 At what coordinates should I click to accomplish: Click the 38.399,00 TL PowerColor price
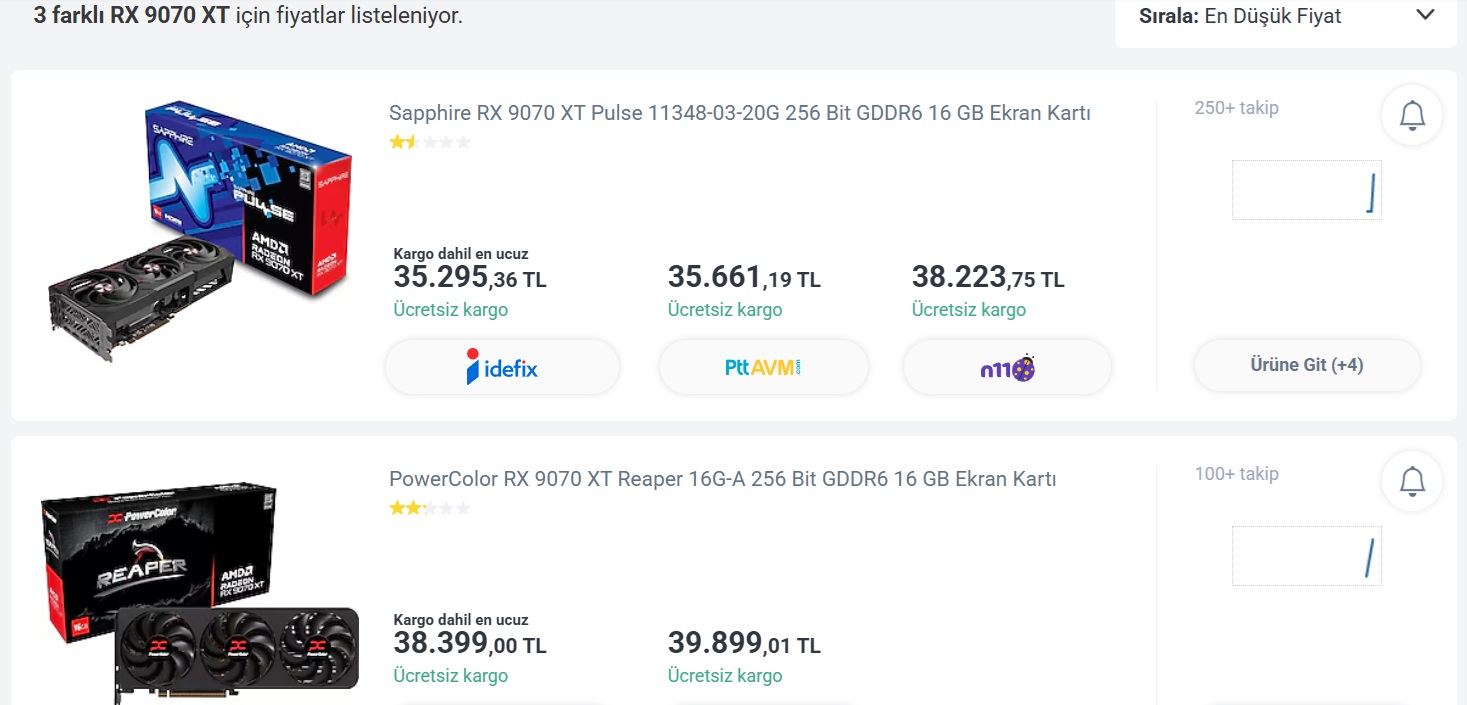pyautogui.click(x=469, y=643)
